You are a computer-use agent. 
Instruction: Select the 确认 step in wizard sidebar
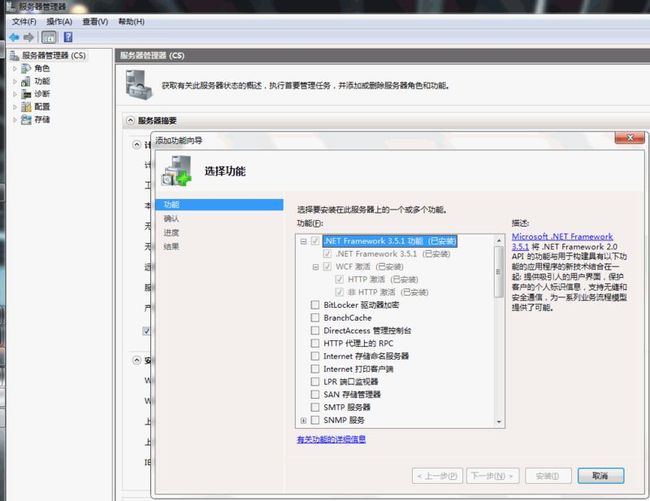pos(171,219)
